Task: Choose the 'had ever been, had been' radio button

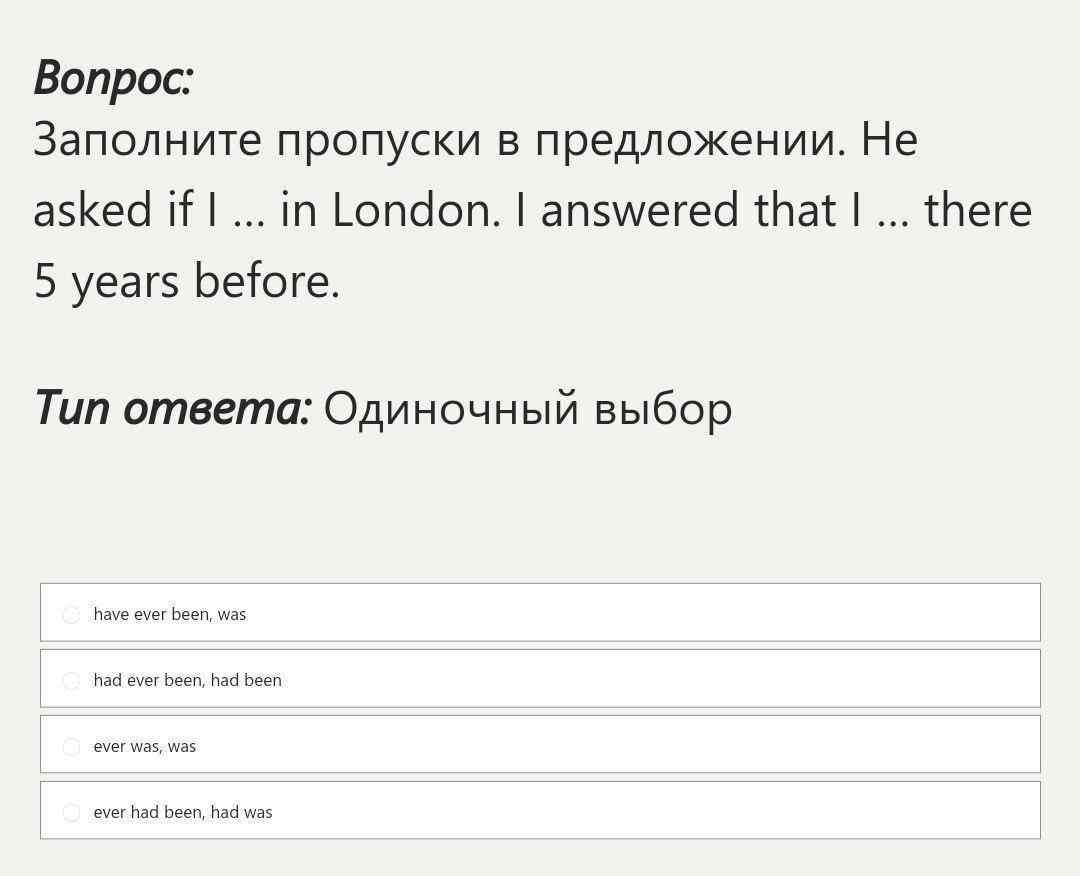Action: [x=72, y=680]
